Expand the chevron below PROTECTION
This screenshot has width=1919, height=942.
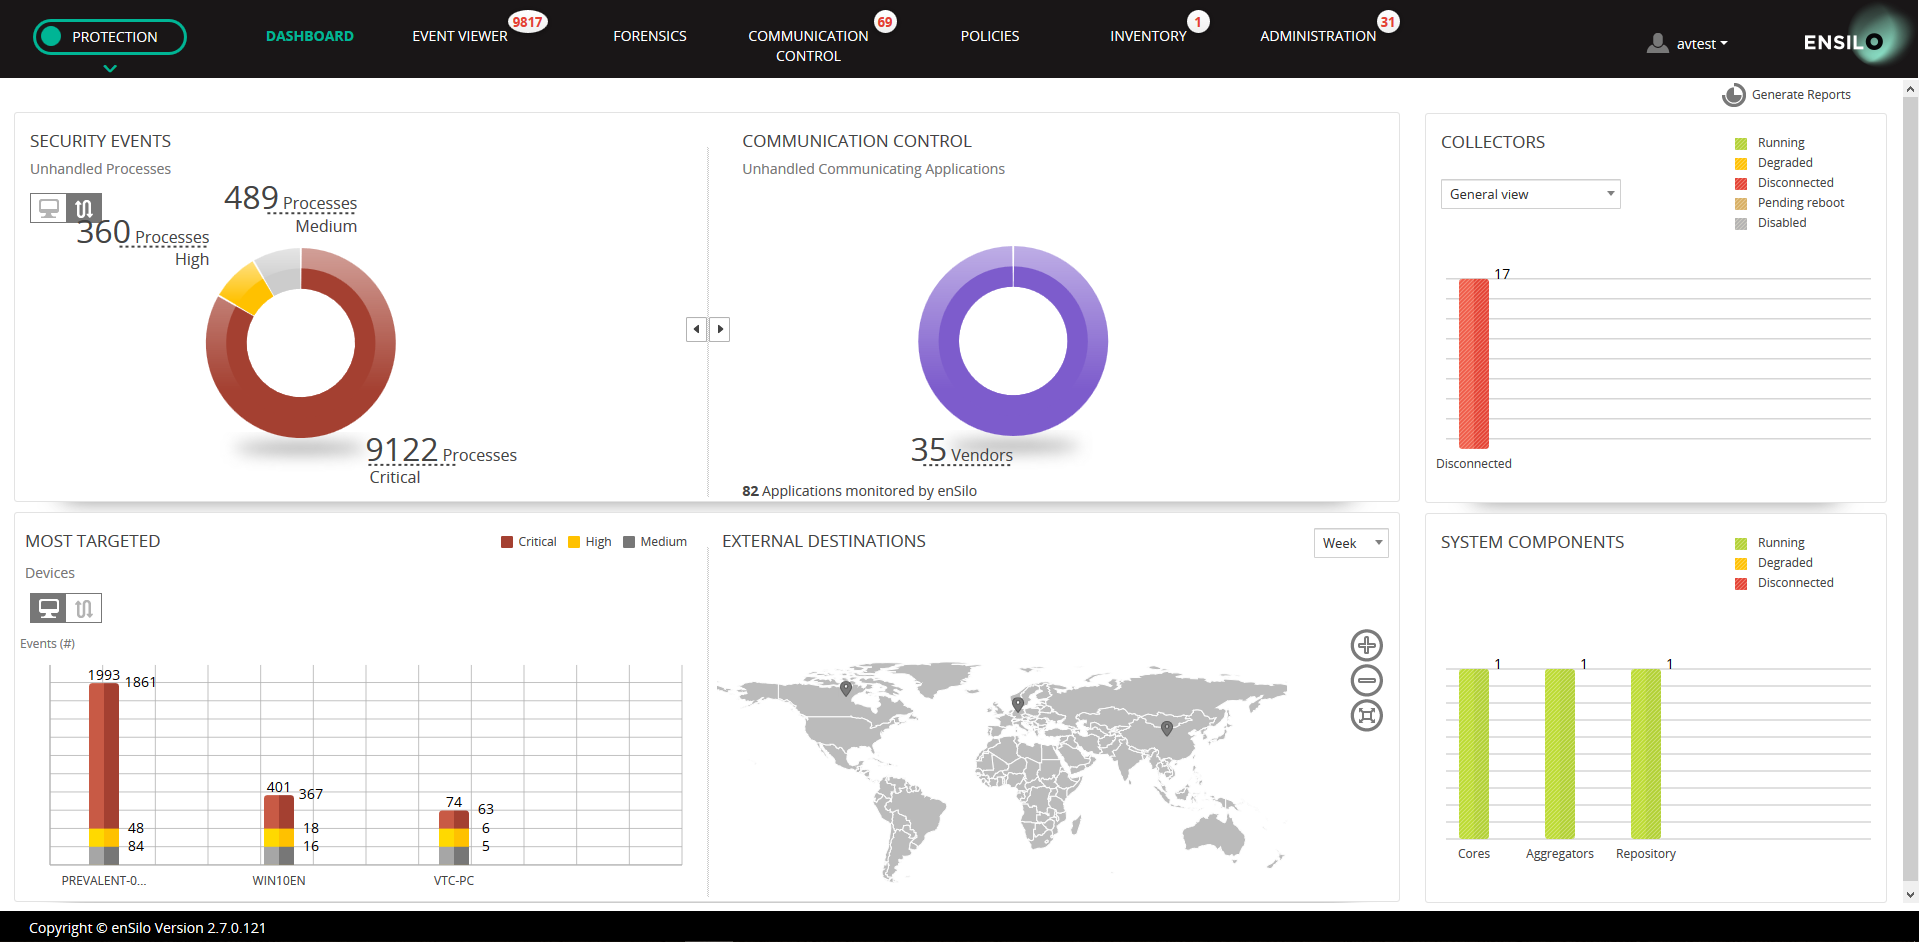[x=110, y=68]
